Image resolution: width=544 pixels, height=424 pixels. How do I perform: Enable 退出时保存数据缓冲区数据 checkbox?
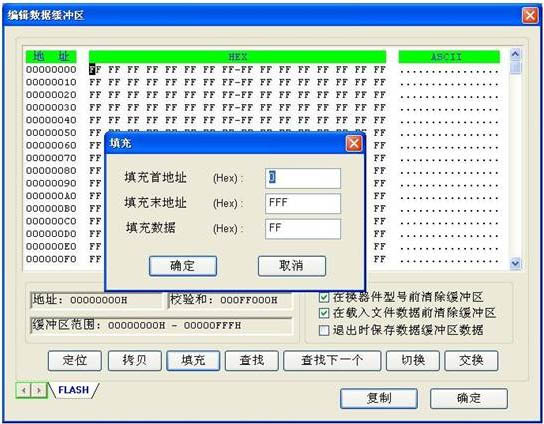tap(324, 330)
